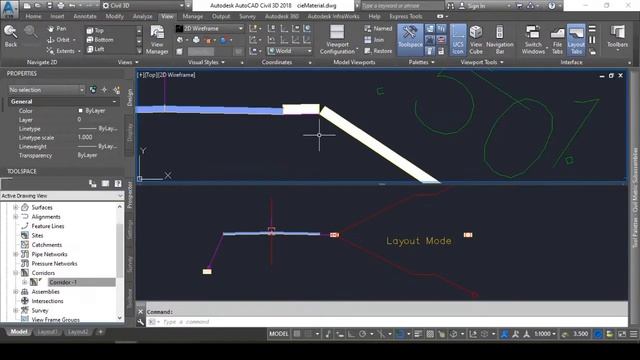Screen dimensions: 640x360
Task: Click Join viewports
Action: [x=374, y=40]
